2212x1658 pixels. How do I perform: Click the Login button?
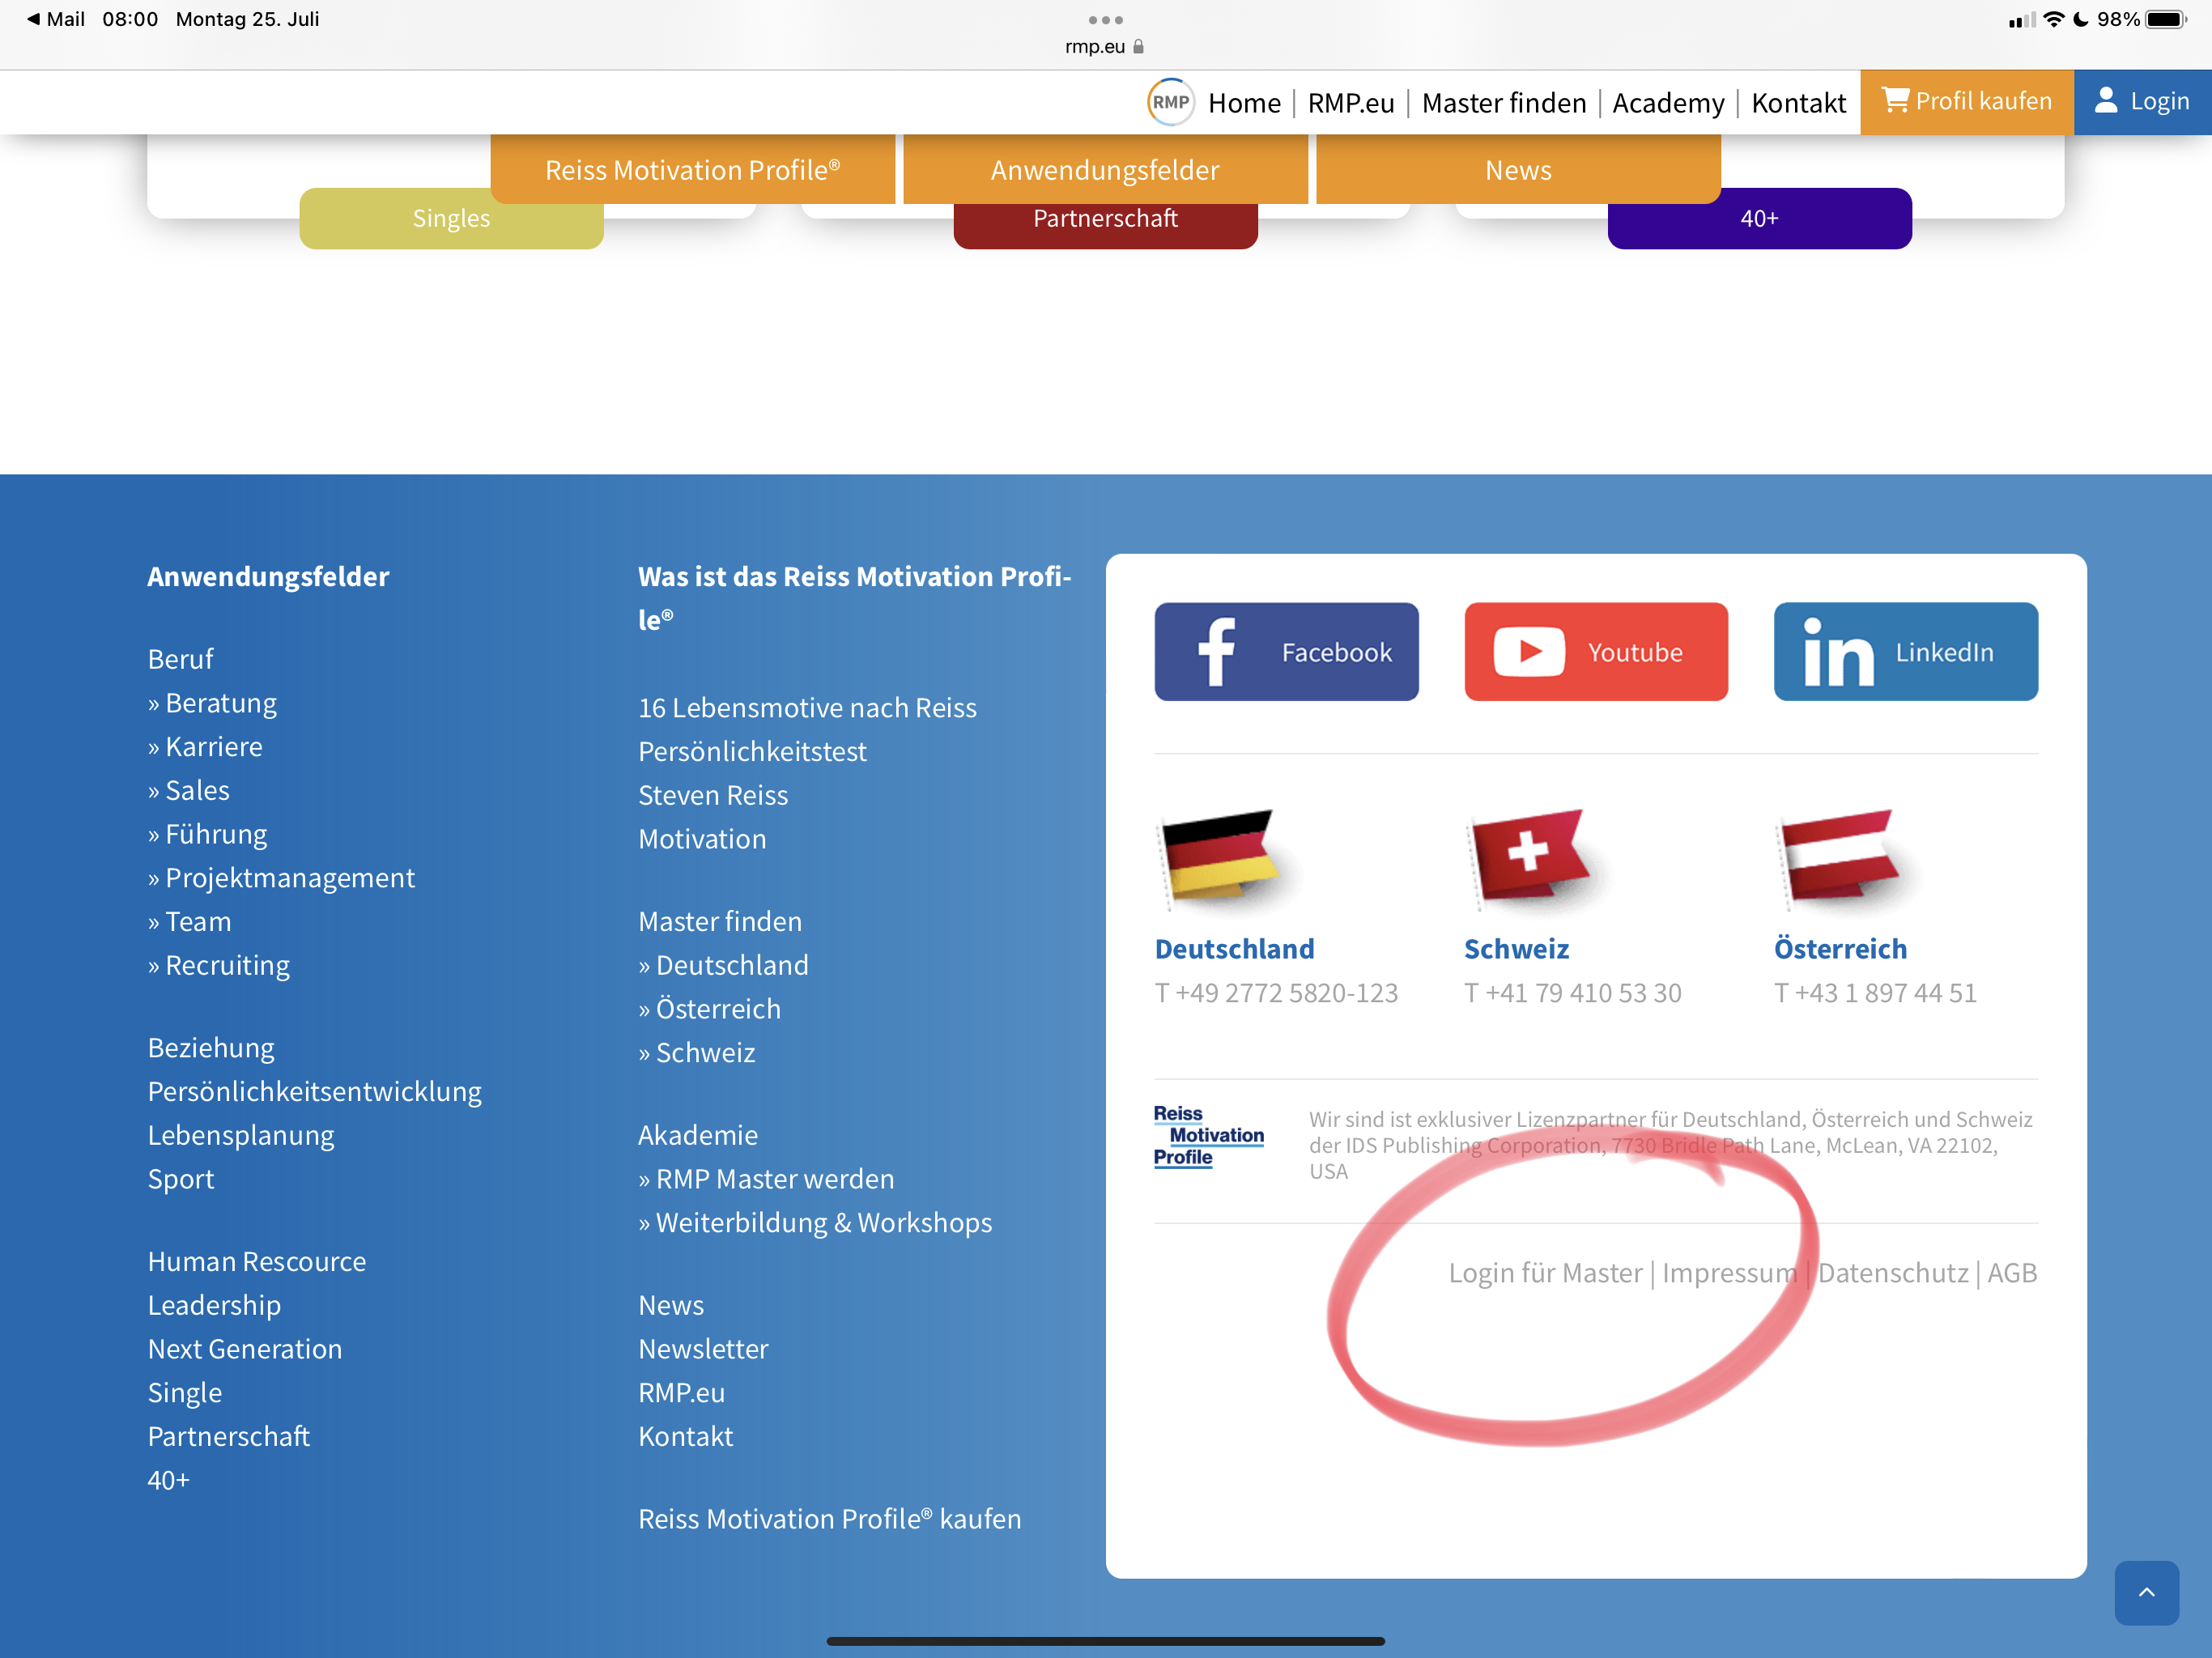2142,102
